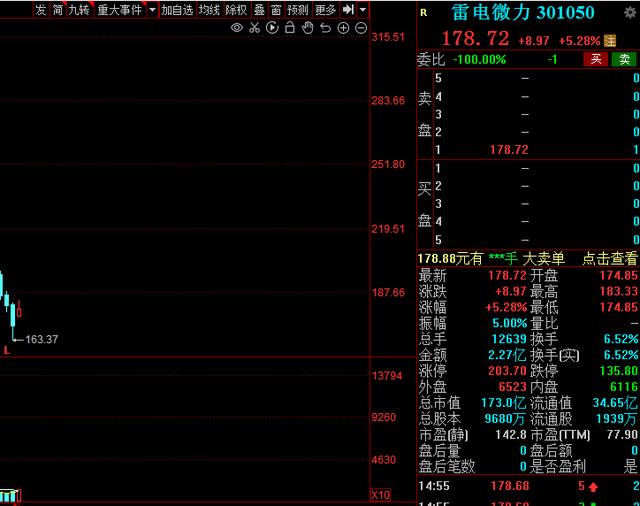Toggle the lock icon above chart
Viewport: 640px width, 506px height.
coord(290,27)
